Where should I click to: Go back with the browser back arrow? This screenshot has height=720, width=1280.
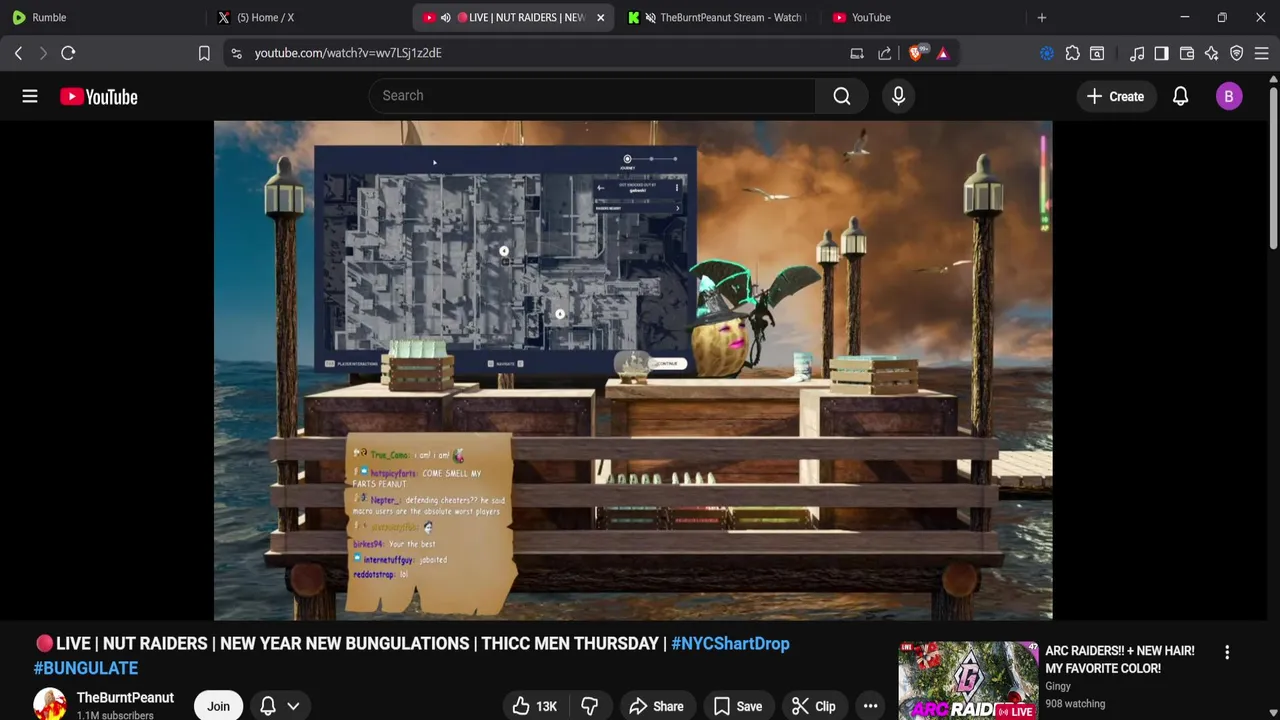(x=18, y=53)
